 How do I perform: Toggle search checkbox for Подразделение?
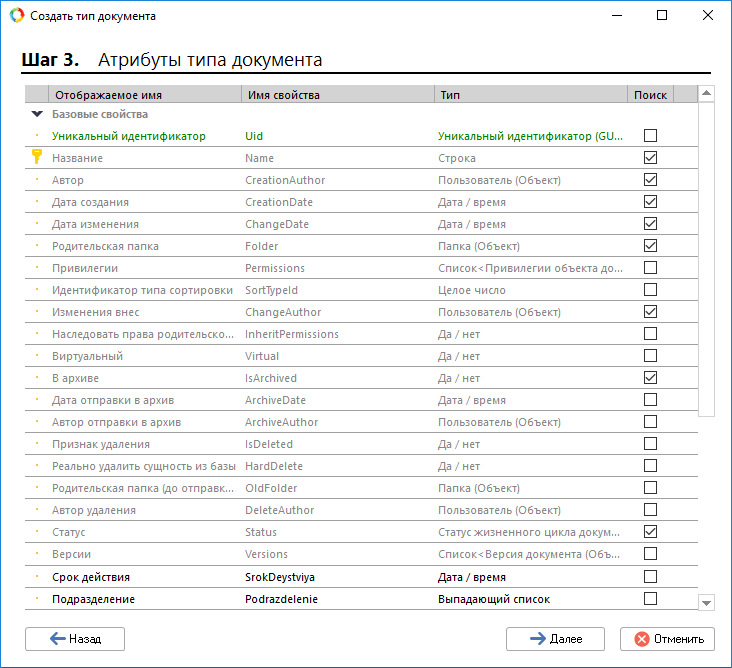pos(651,599)
